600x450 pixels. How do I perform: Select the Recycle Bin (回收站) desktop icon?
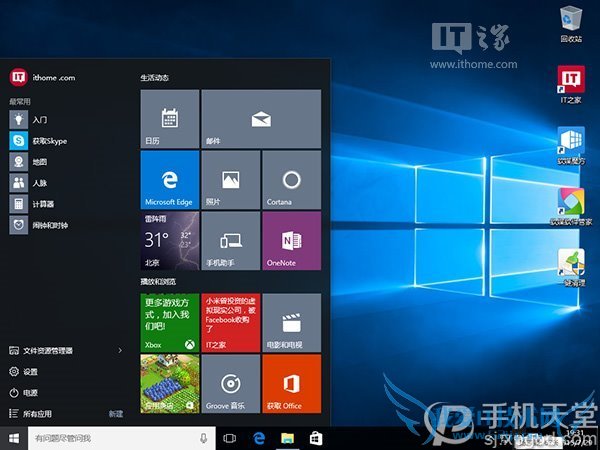572,24
